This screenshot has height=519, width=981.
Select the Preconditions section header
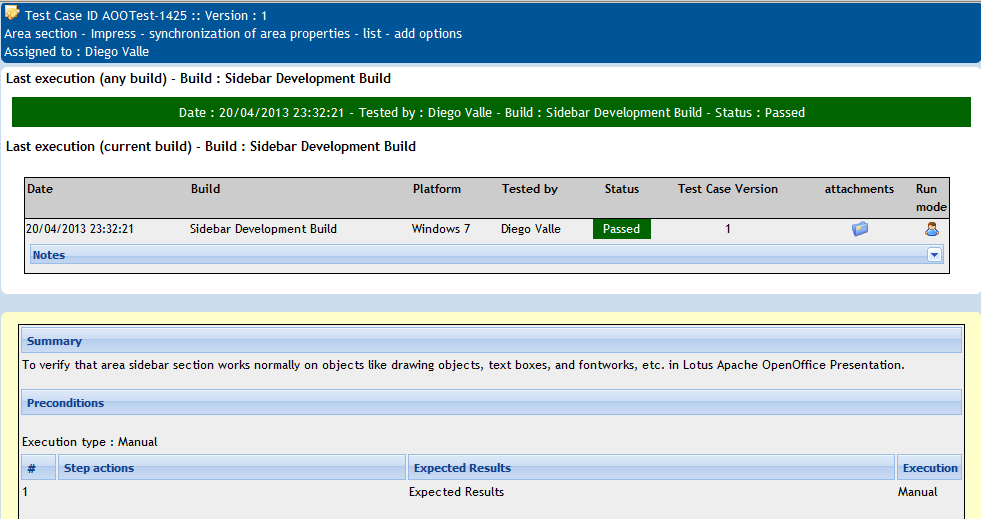pos(491,403)
